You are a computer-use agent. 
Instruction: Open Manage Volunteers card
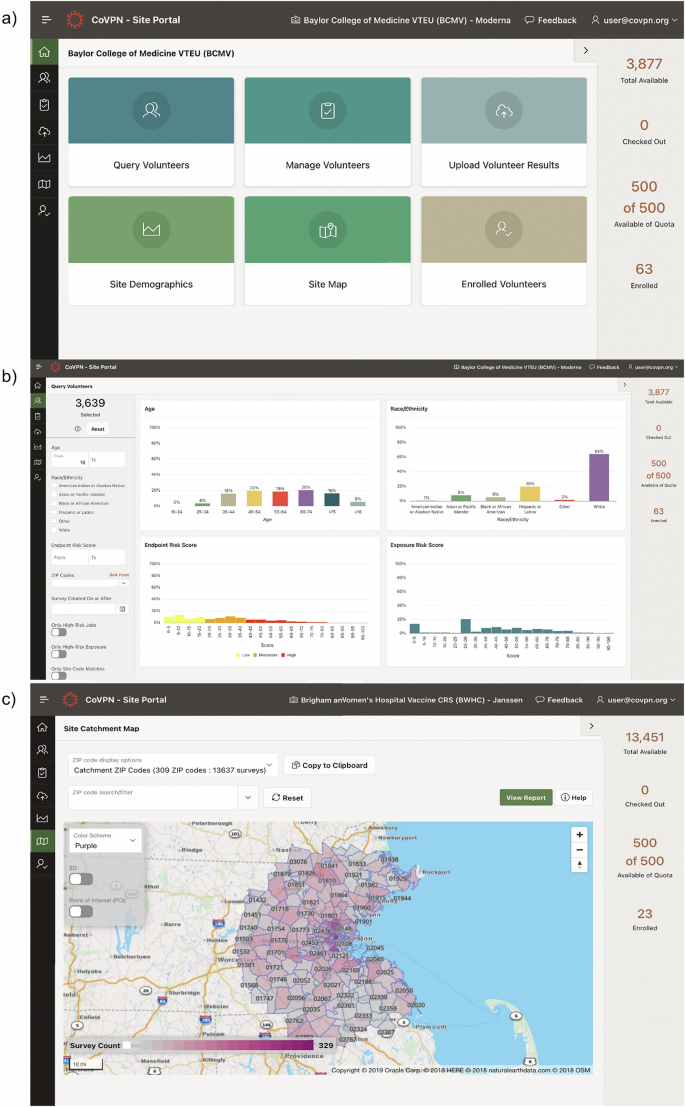[328, 131]
